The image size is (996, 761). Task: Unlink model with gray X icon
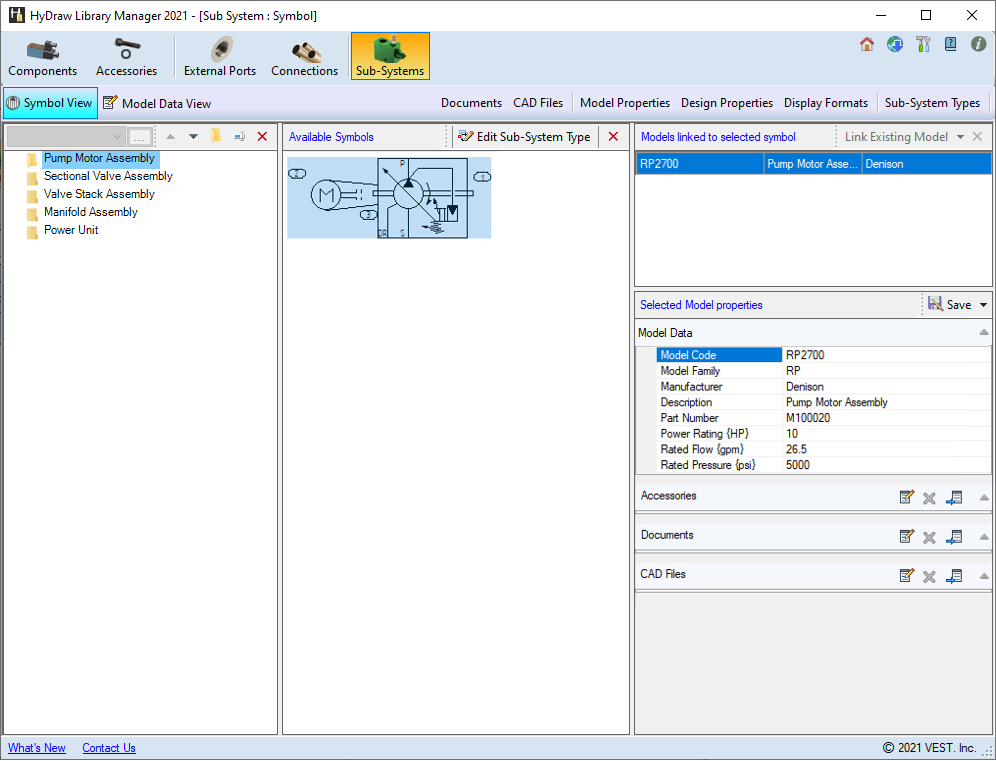(978, 137)
